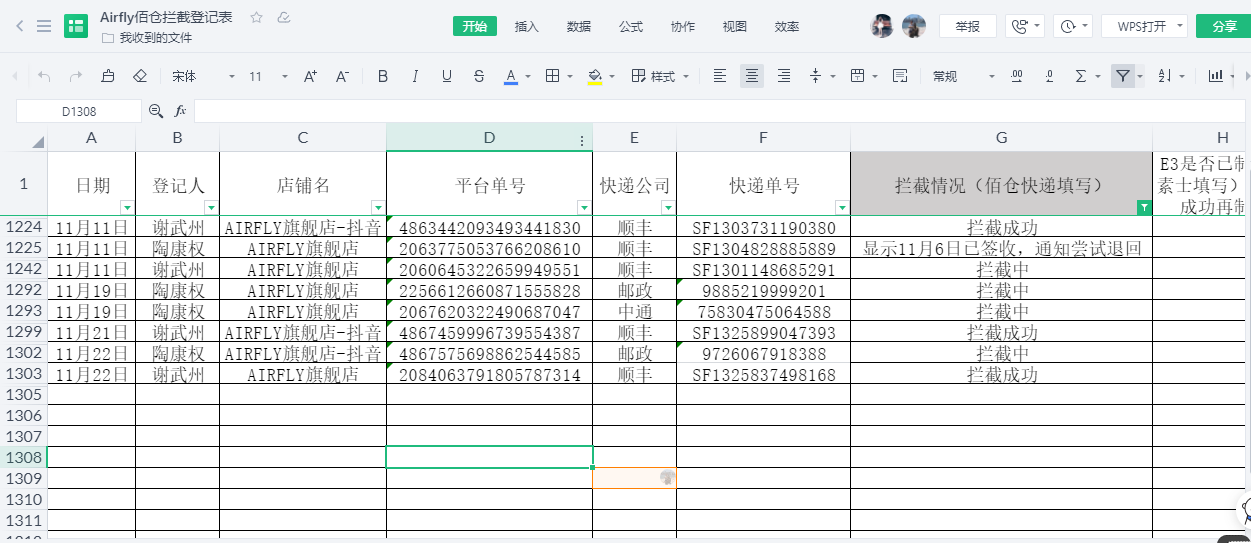Click the cloud save status icon
This screenshot has height=543, width=1251.
[x=285, y=17]
